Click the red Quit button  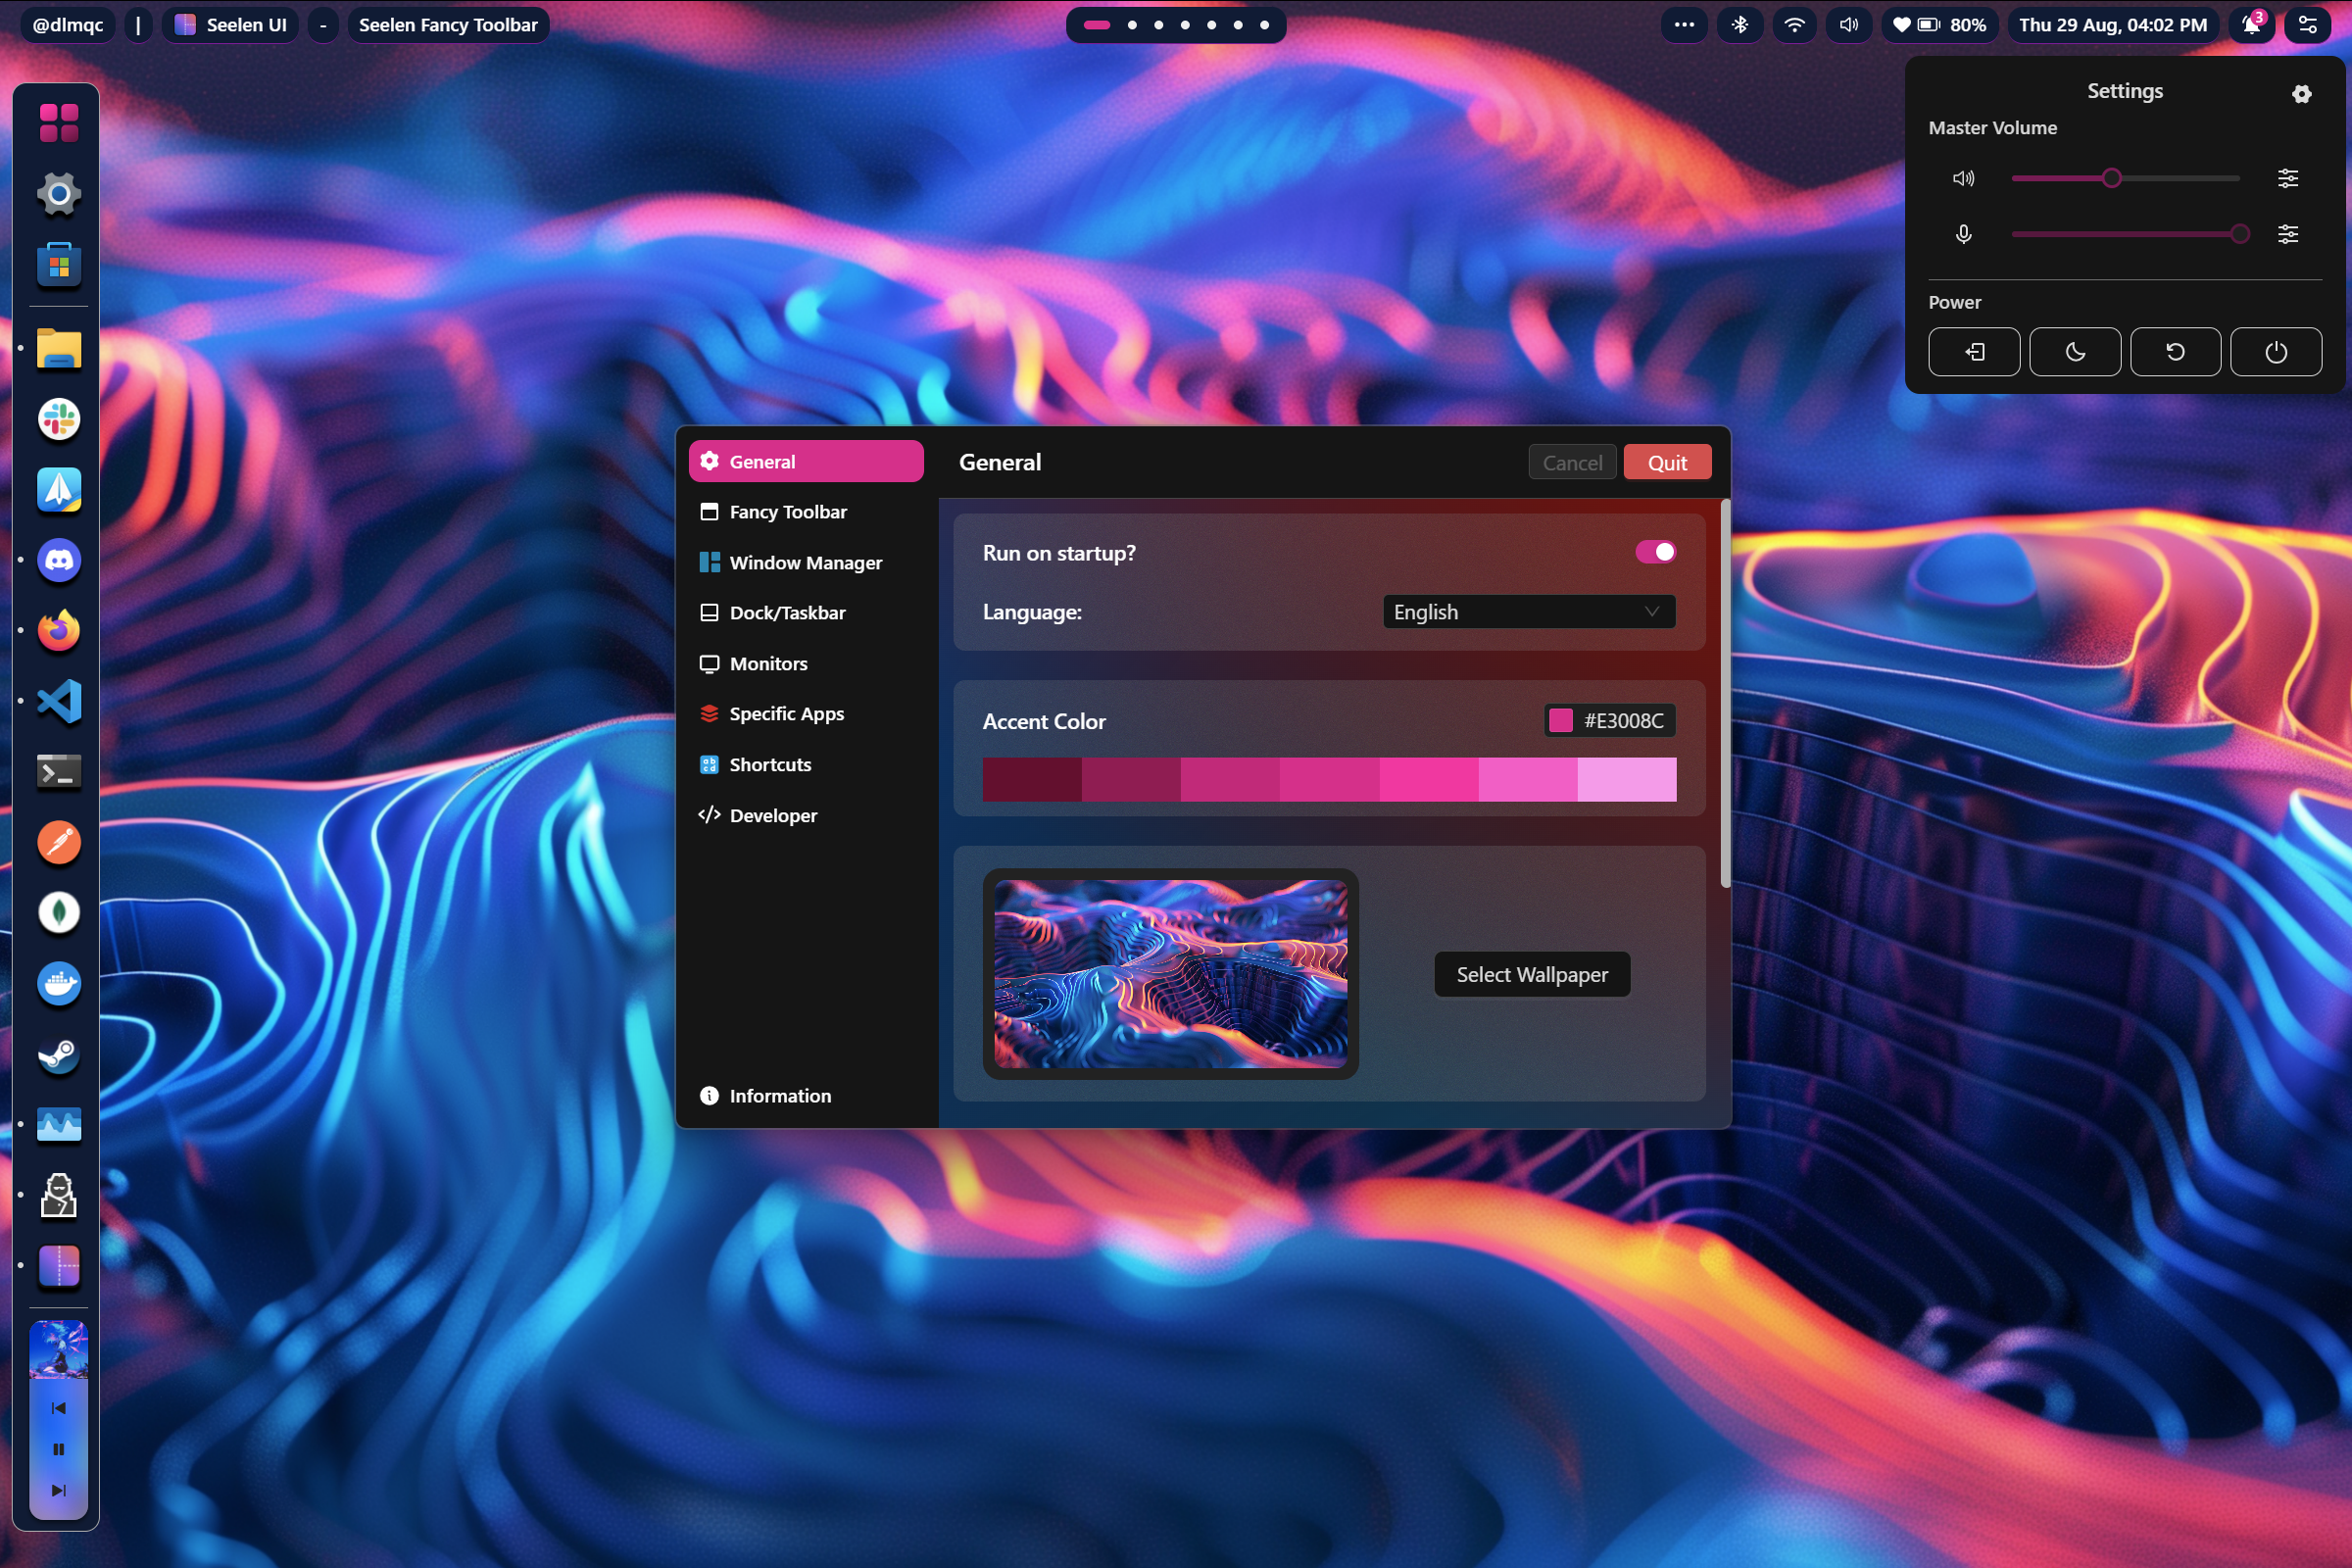tap(1667, 462)
